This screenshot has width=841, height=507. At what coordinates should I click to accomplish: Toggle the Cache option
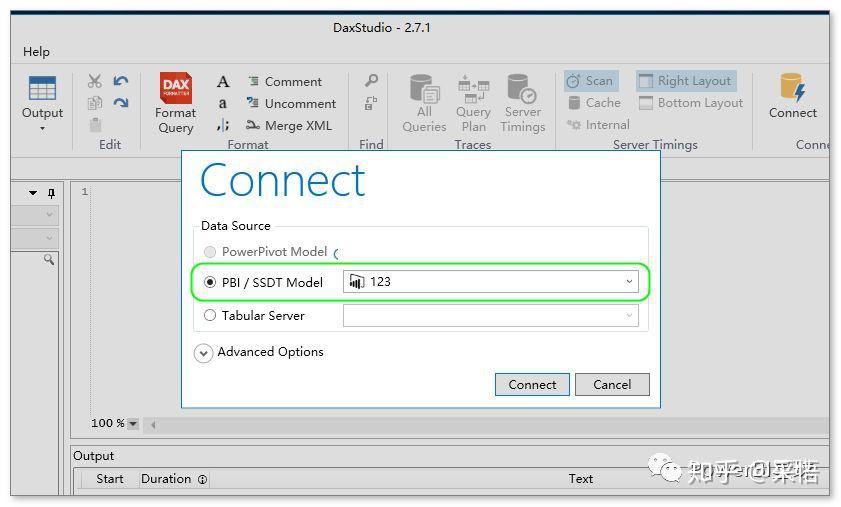(594, 102)
